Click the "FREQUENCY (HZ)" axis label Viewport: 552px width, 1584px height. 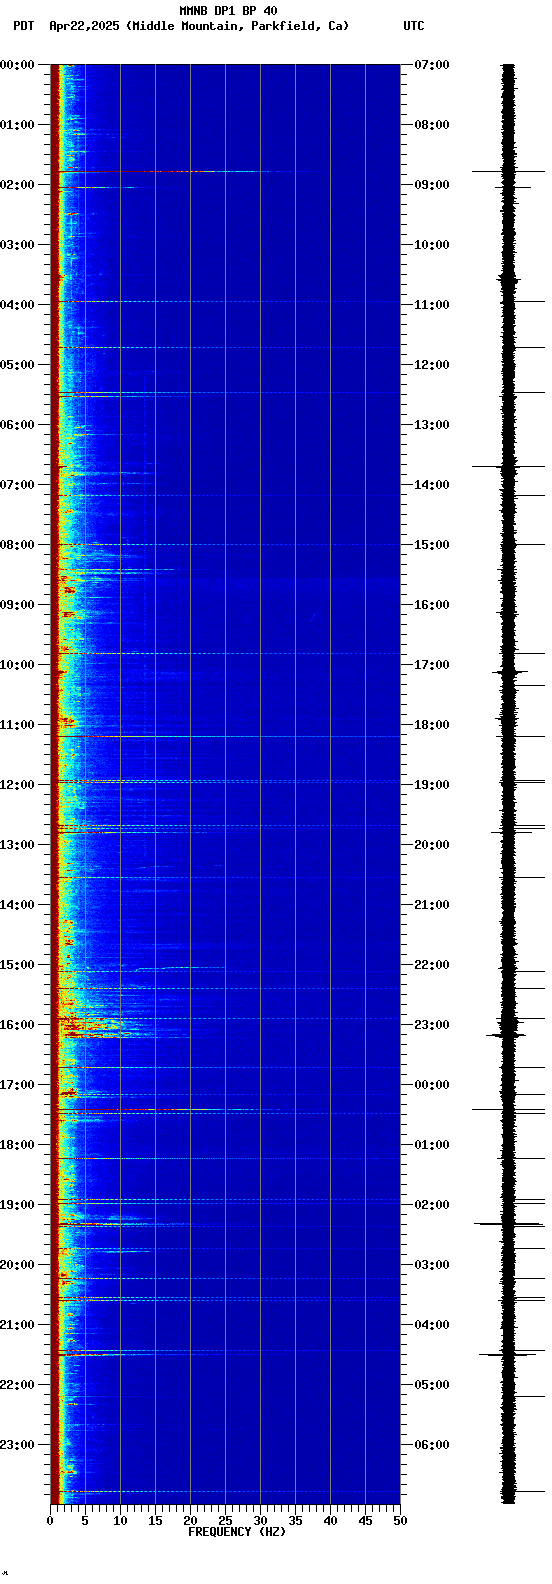237,1532
